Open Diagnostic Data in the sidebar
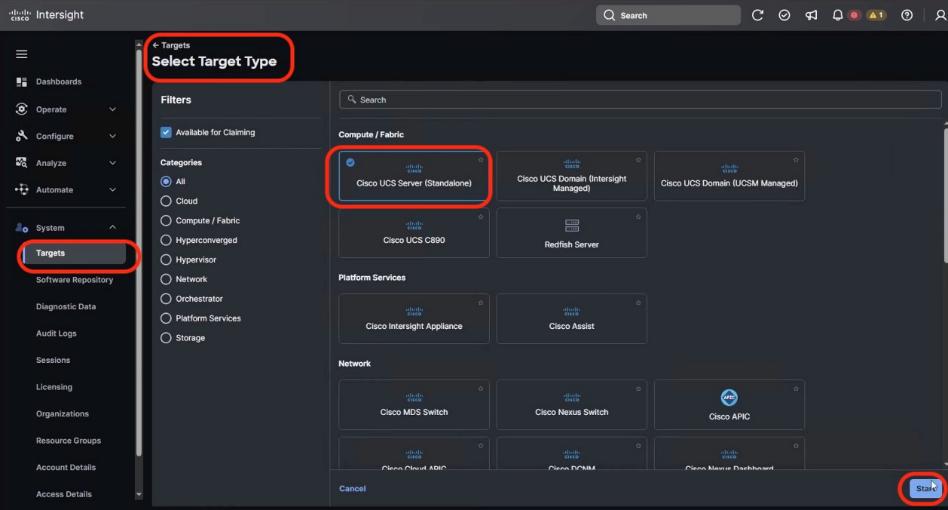The width and height of the screenshot is (948, 510). [66, 306]
